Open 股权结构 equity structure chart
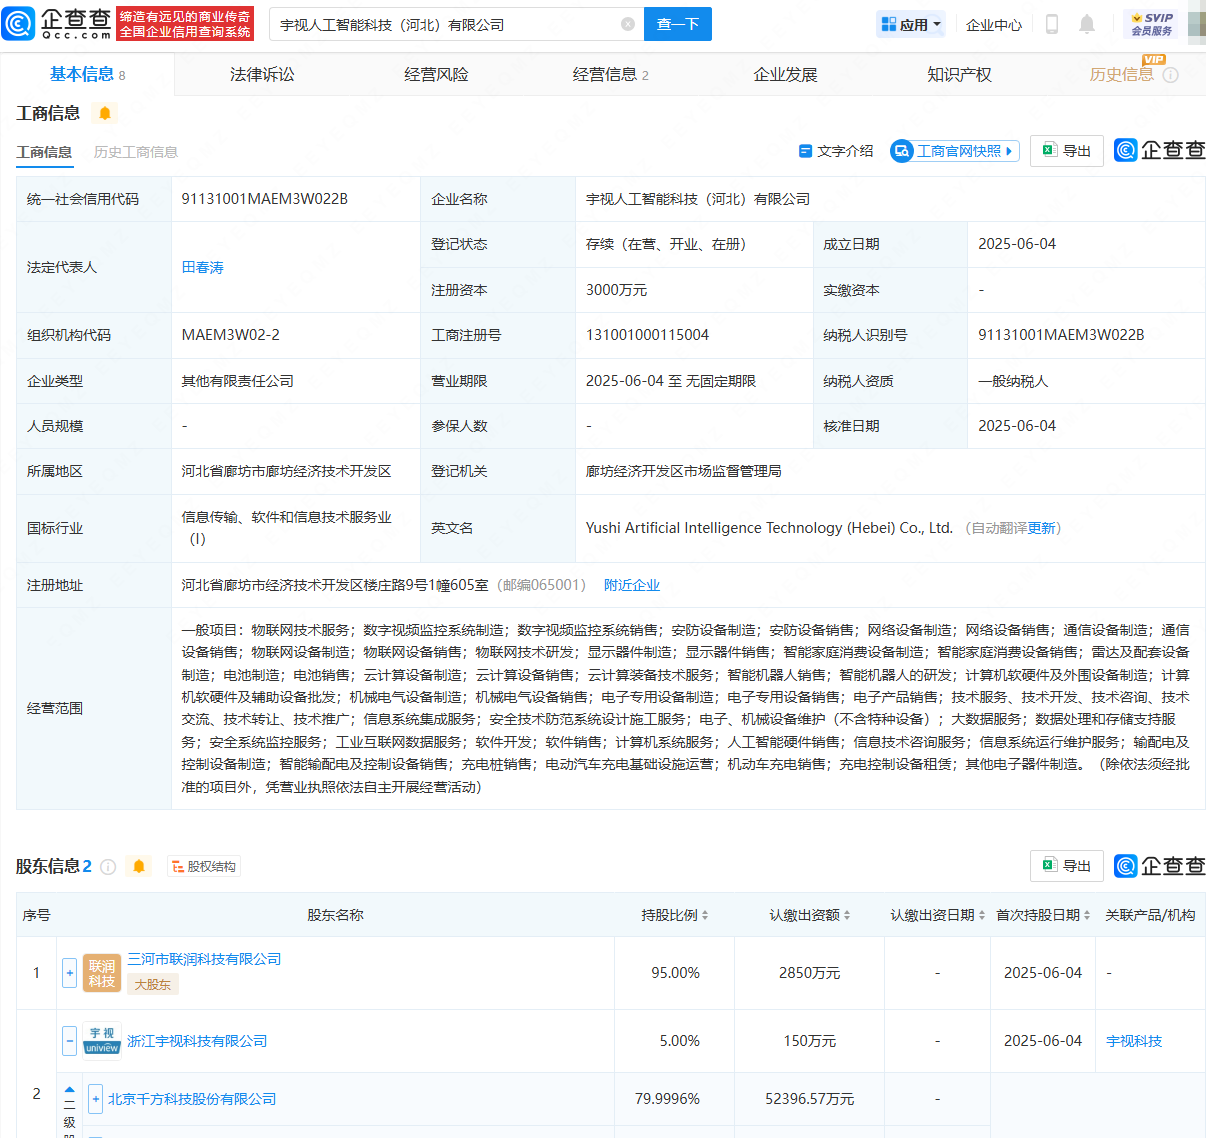 click(203, 866)
